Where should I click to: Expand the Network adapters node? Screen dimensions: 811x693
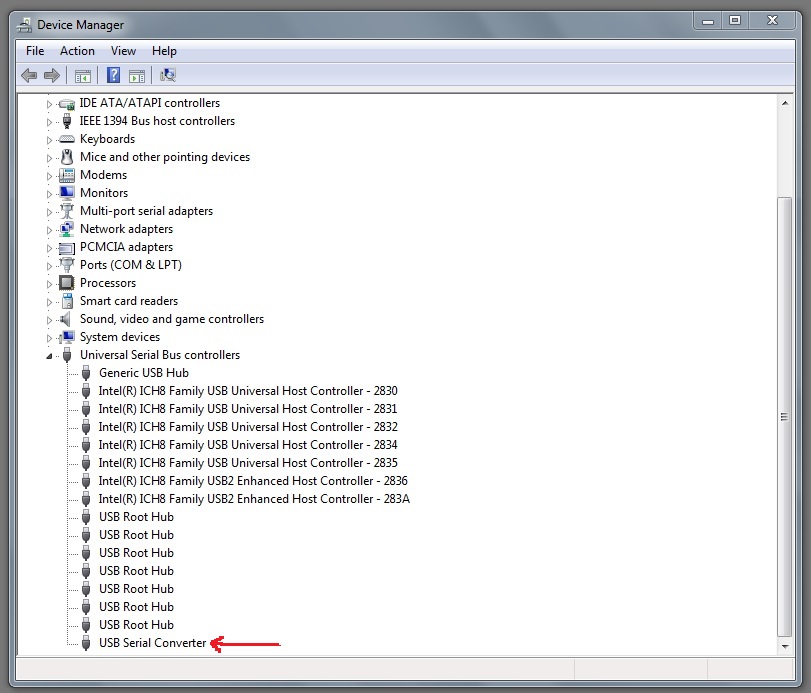click(50, 230)
